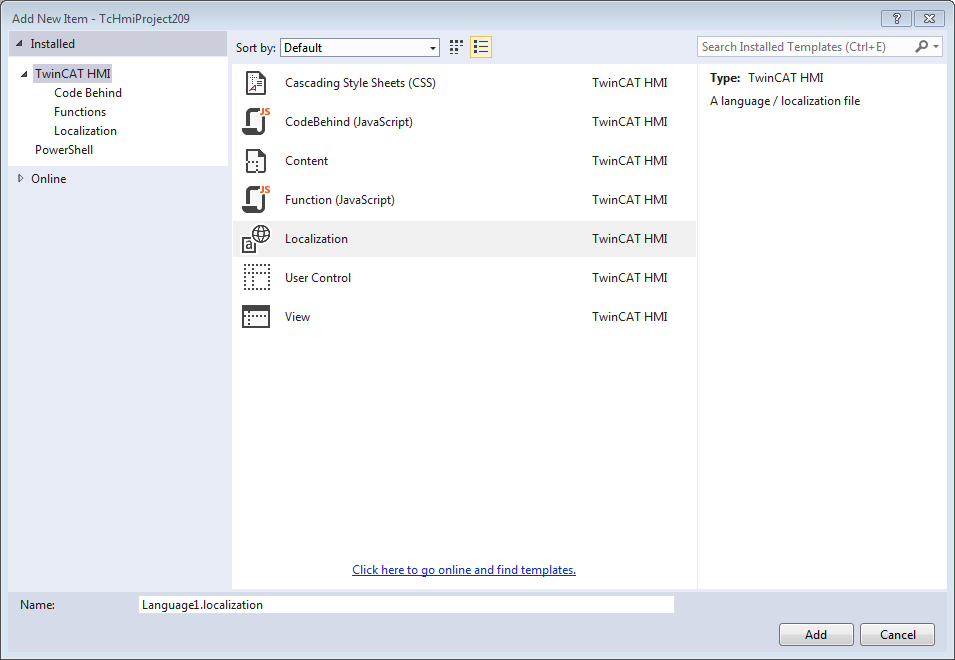The height and width of the screenshot is (660, 955).
Task: Open the online templates link
Action: pyautogui.click(x=463, y=570)
